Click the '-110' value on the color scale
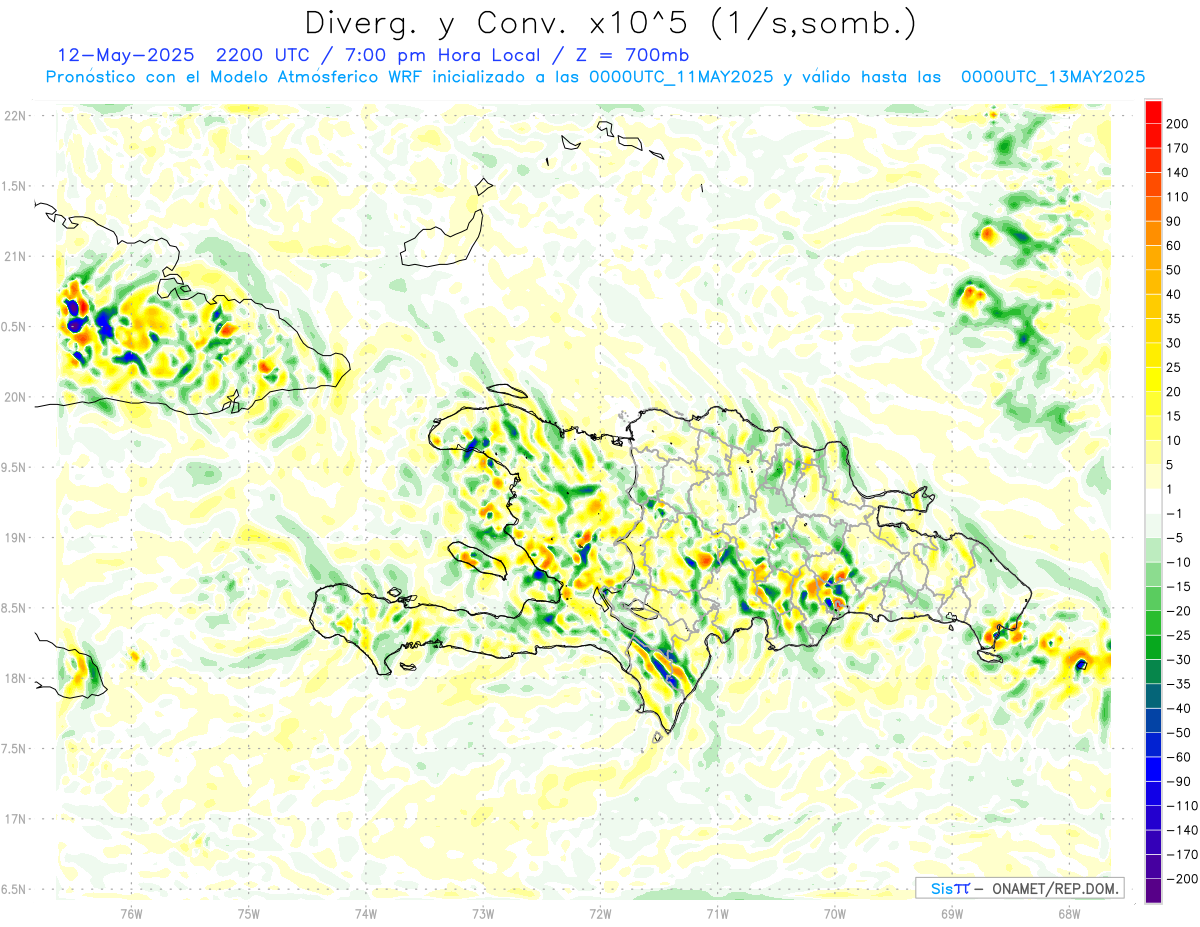Screen dimensions: 1200x927 click(x=1182, y=806)
